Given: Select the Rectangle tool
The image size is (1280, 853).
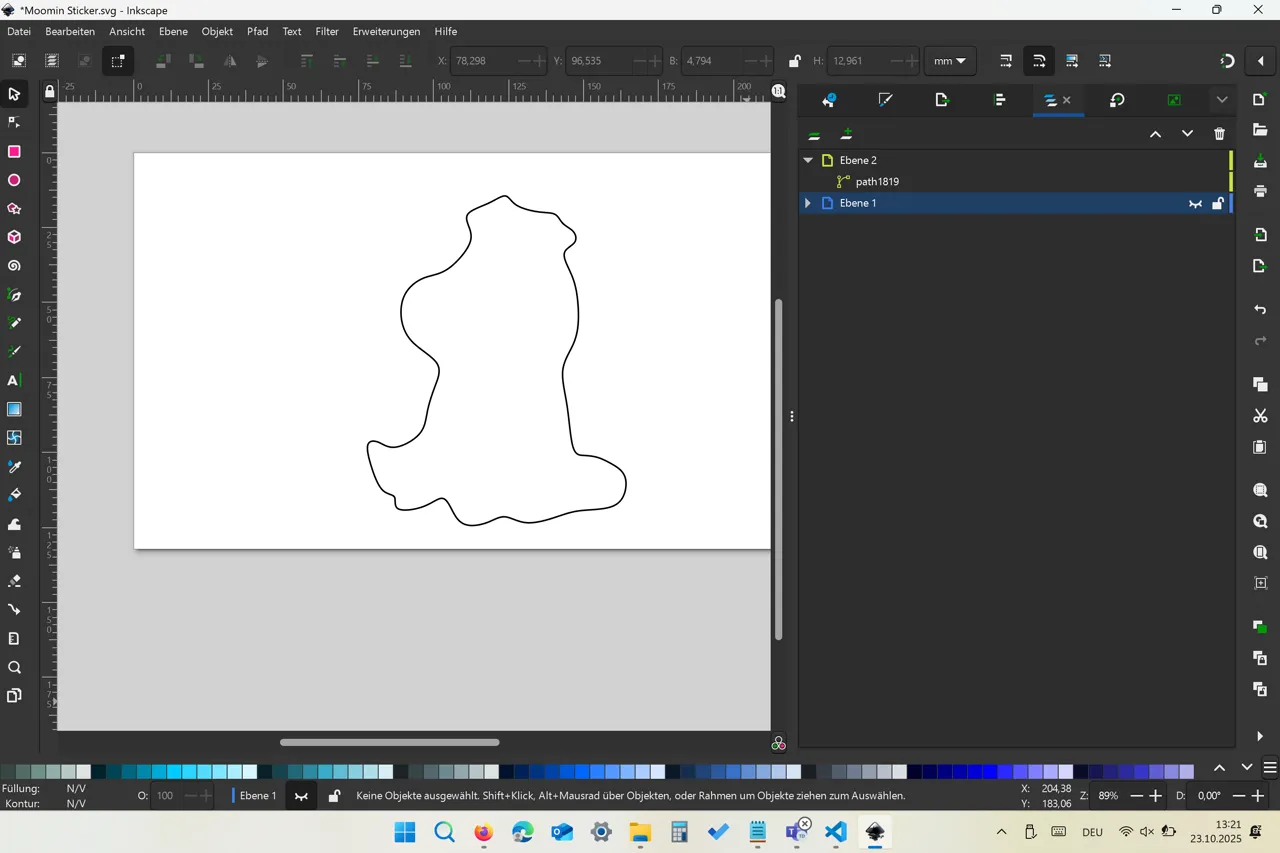Looking at the screenshot, I should 14,152.
